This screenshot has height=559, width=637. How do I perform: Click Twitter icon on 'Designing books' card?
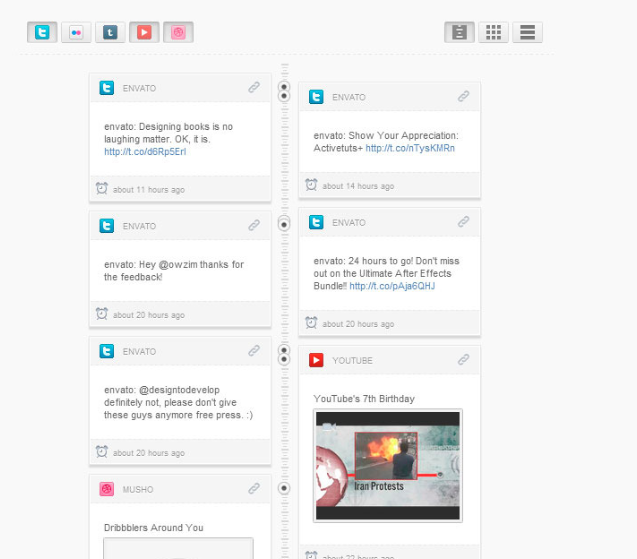tap(107, 88)
